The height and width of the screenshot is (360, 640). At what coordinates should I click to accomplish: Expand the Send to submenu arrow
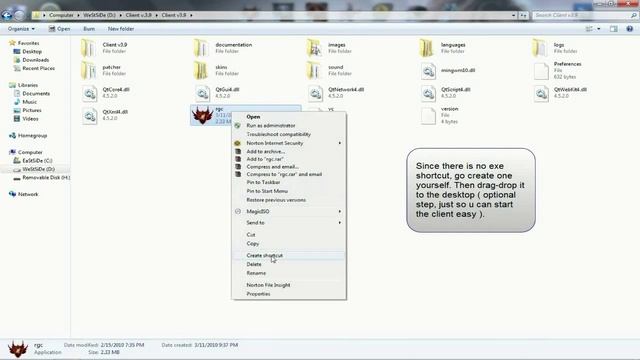[x=340, y=222]
